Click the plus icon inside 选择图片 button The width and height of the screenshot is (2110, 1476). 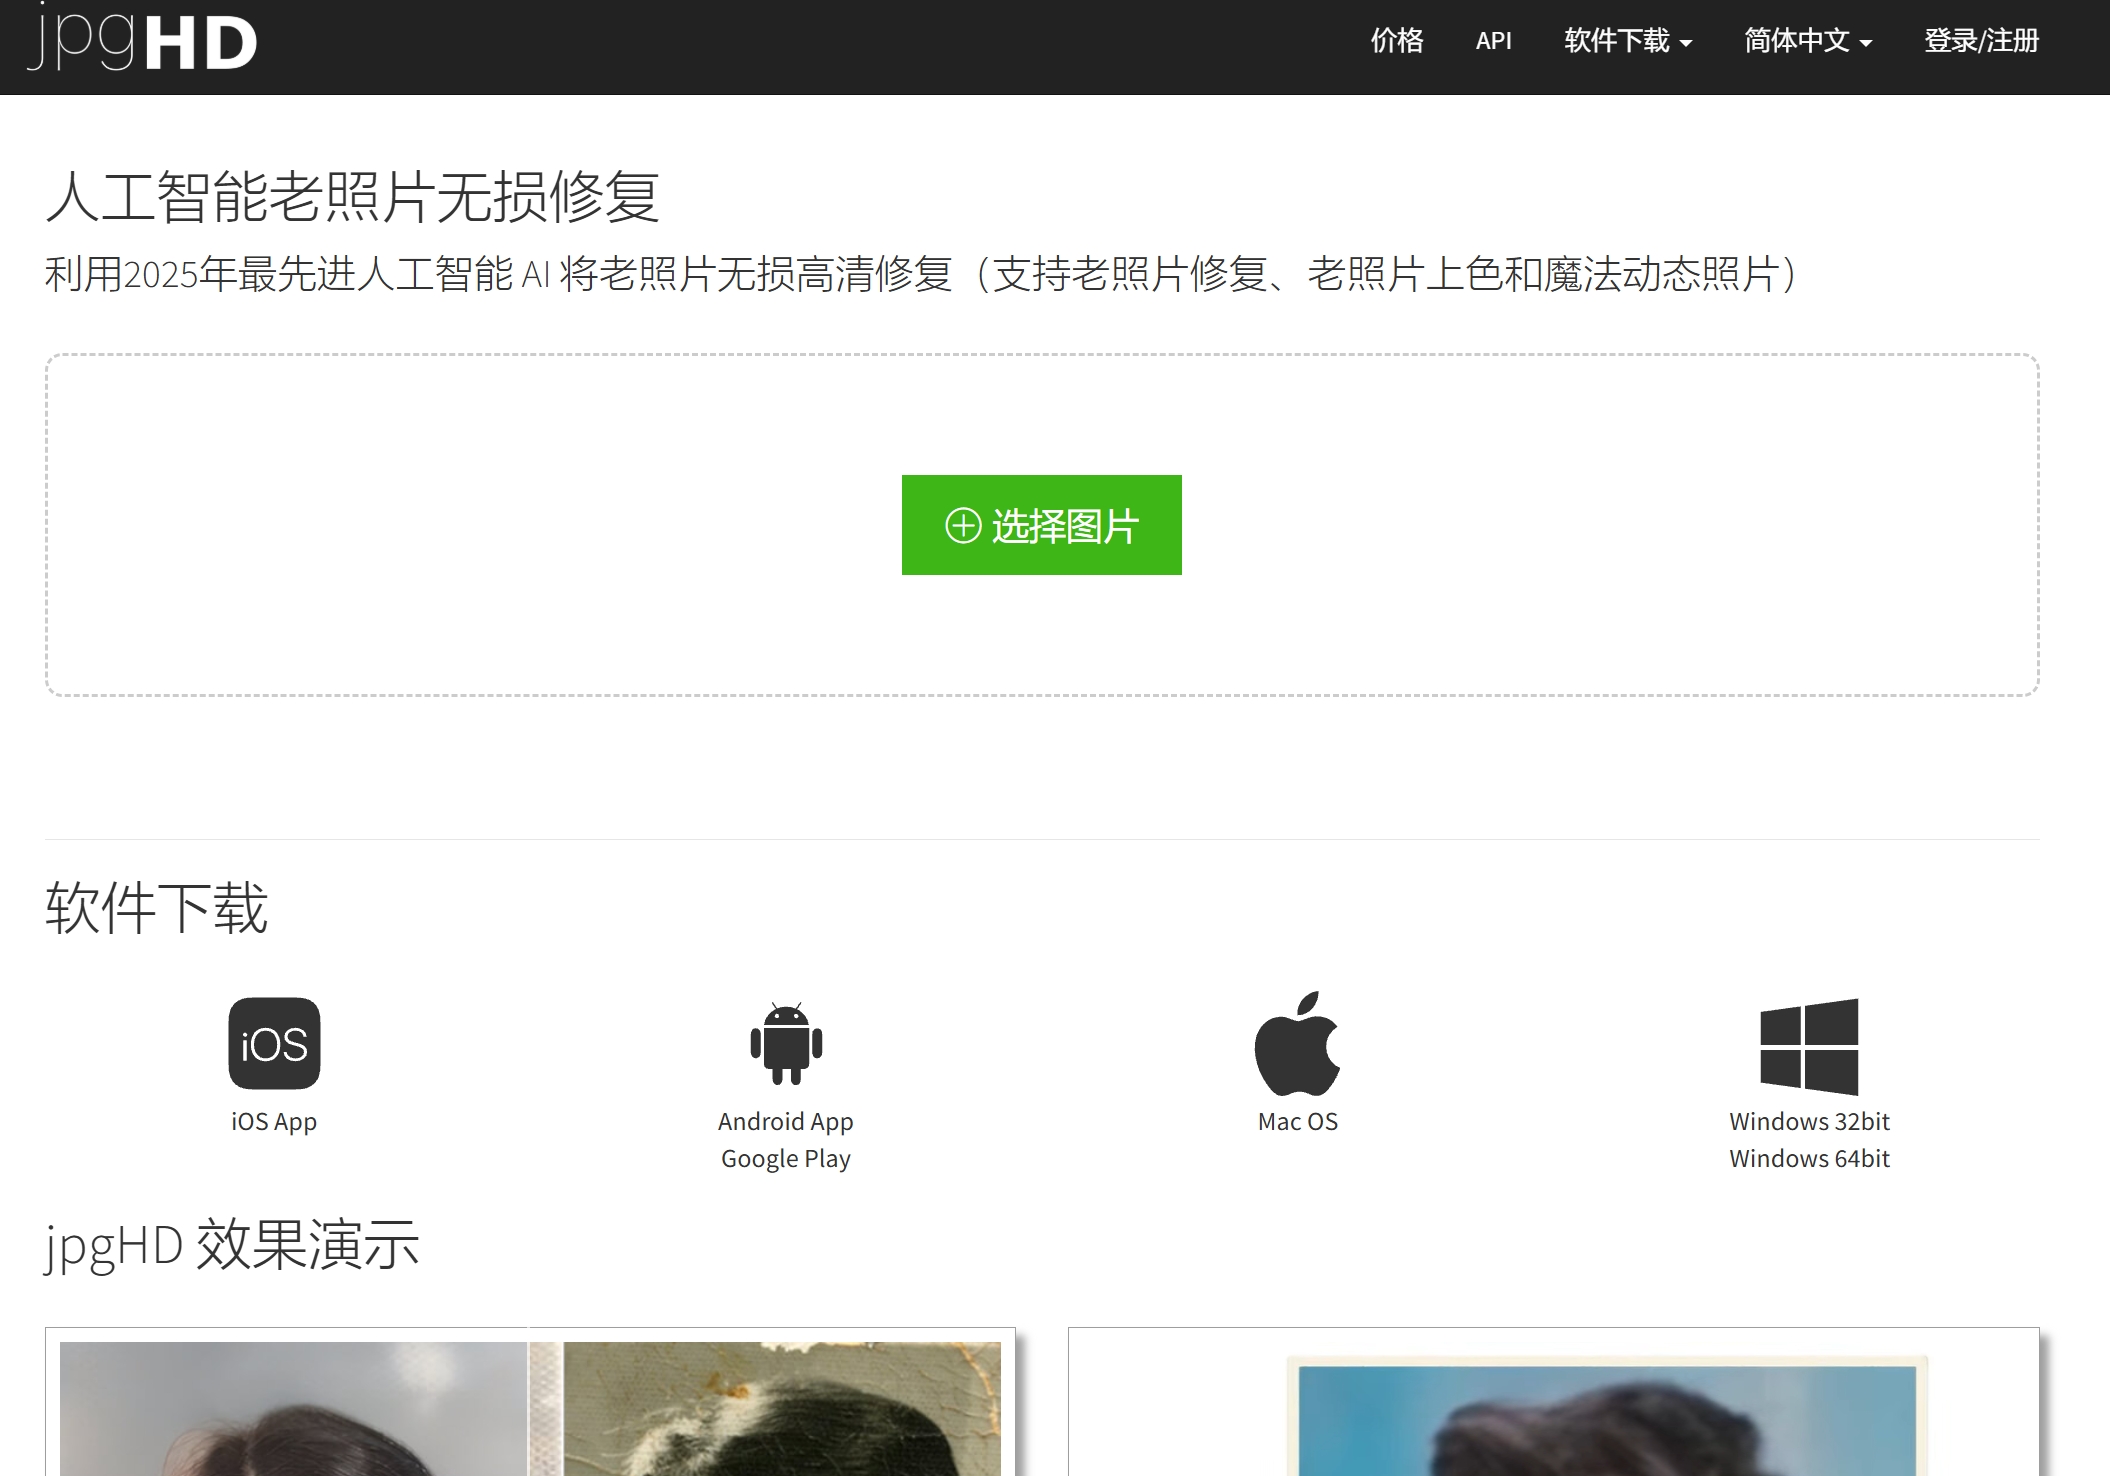point(963,525)
